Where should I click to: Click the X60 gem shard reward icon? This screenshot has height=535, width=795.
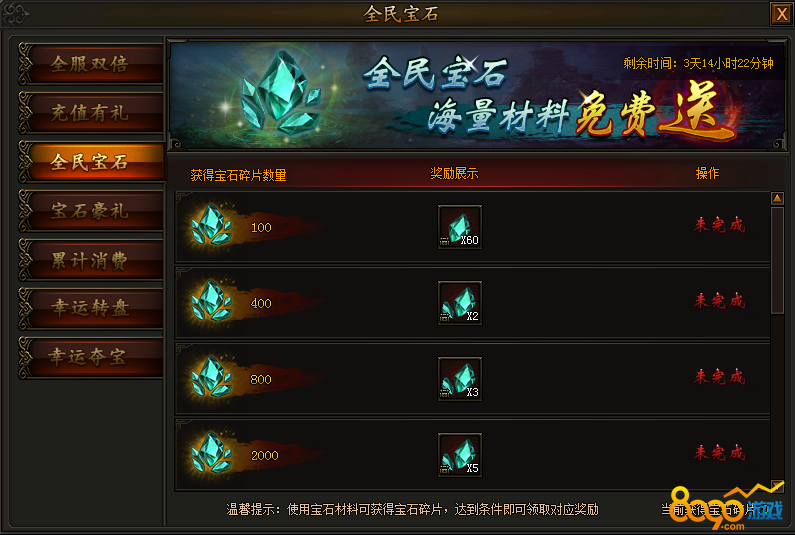460,227
